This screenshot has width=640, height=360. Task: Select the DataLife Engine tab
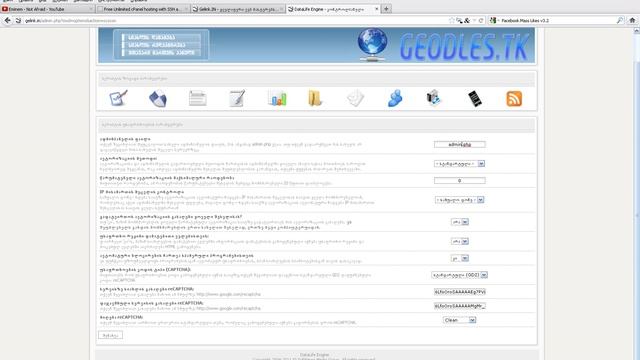click(x=333, y=9)
